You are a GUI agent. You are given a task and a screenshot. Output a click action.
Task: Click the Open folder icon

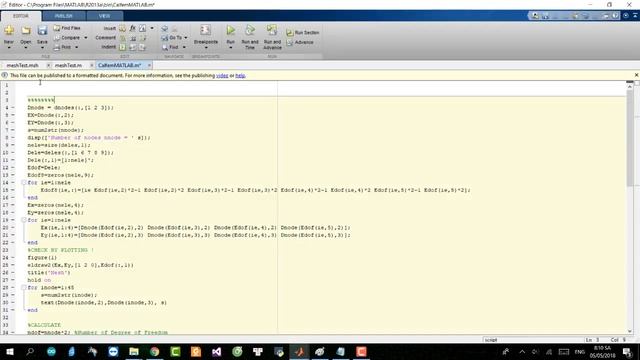click(x=26, y=30)
